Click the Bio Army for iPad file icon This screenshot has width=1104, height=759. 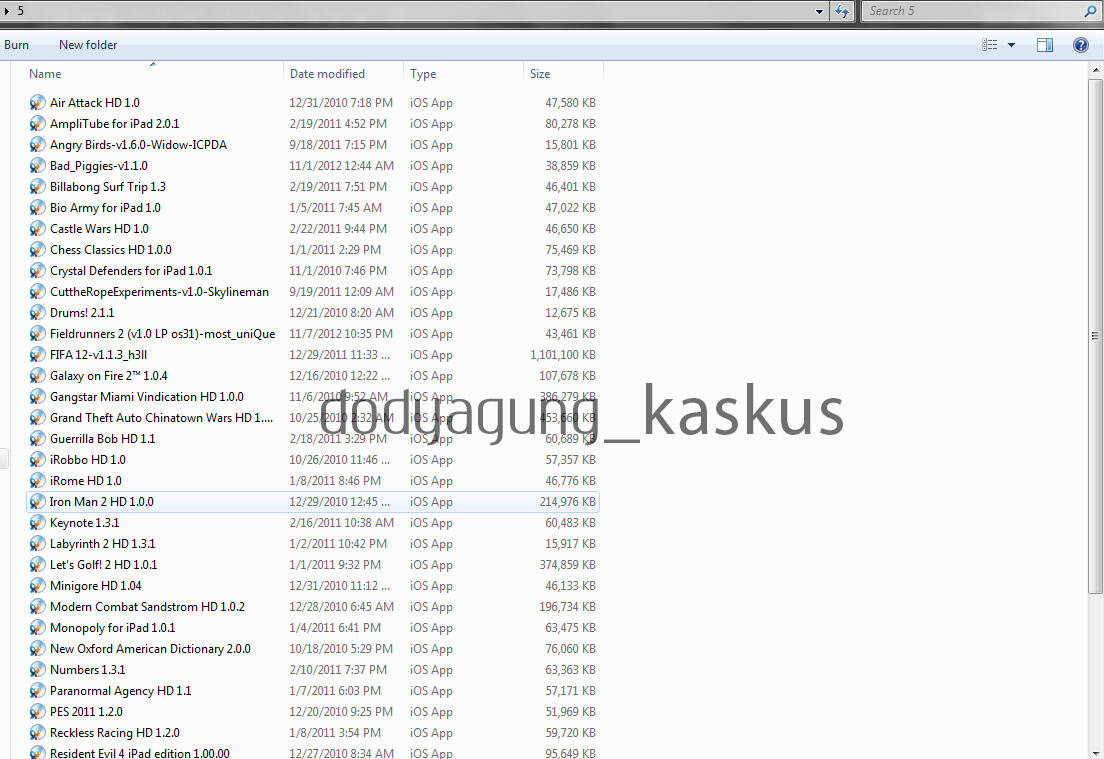click(37, 208)
